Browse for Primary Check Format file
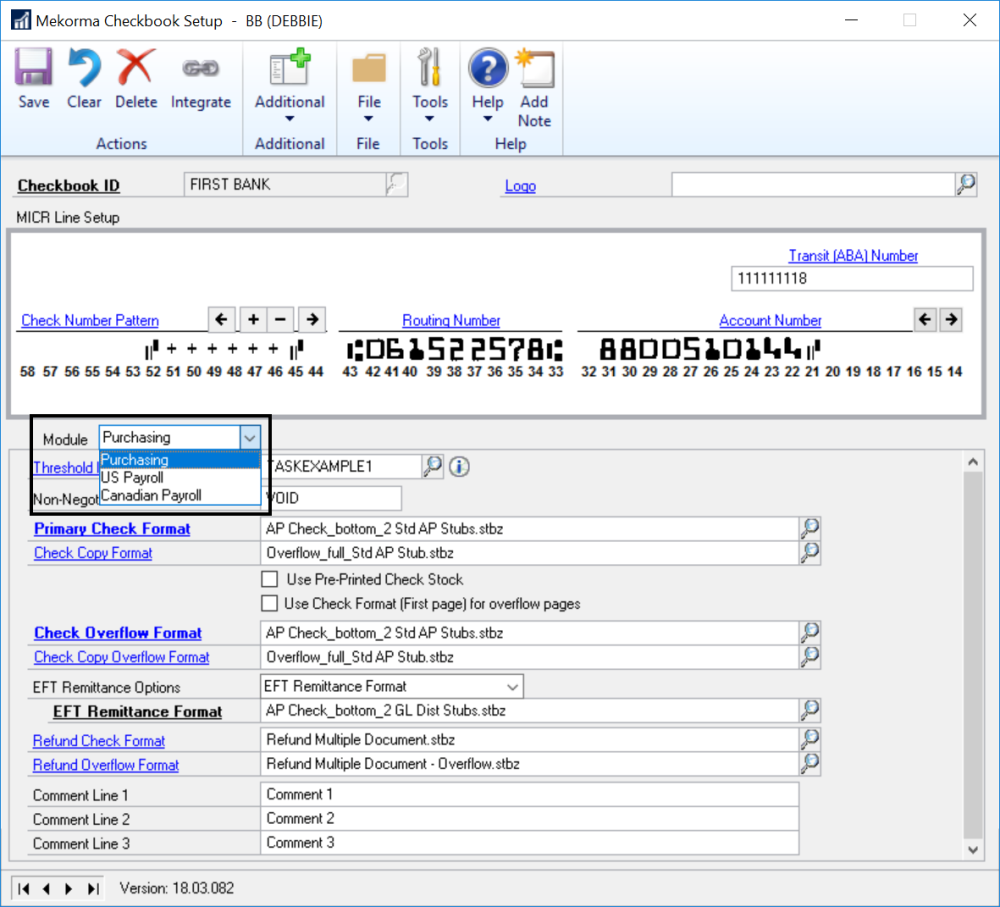 pos(810,528)
